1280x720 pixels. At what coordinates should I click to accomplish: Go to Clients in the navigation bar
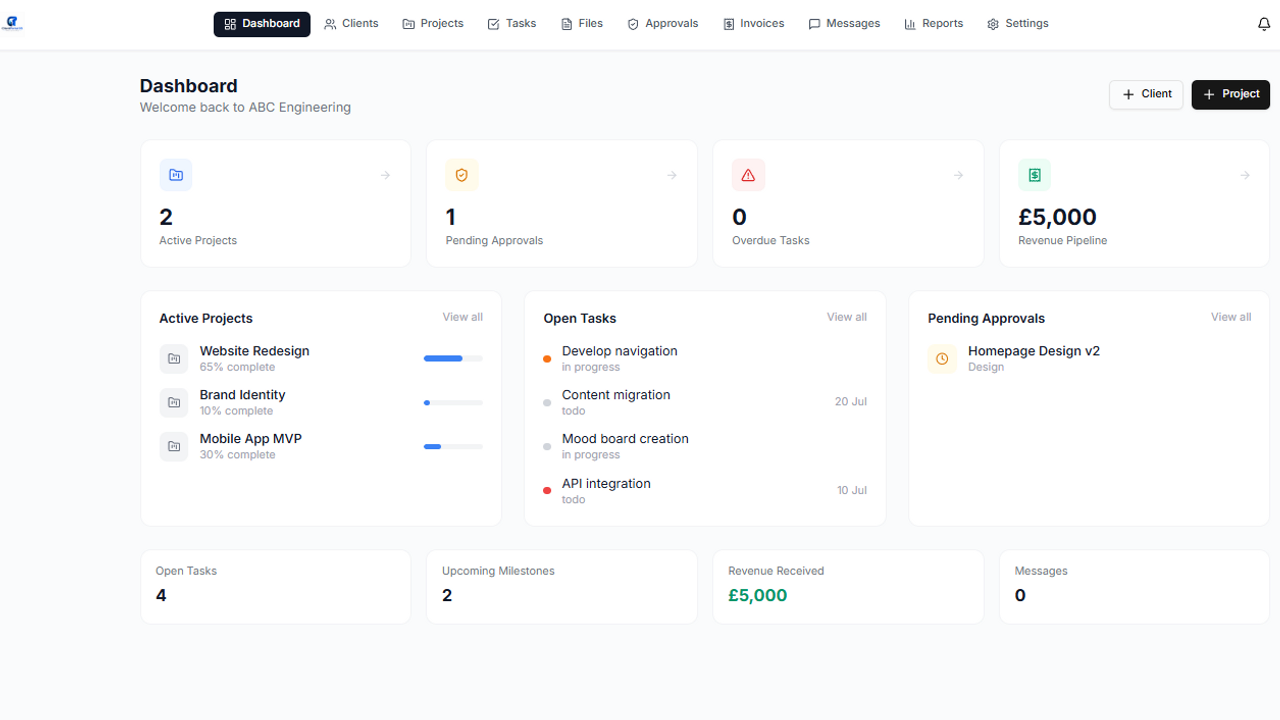352,24
